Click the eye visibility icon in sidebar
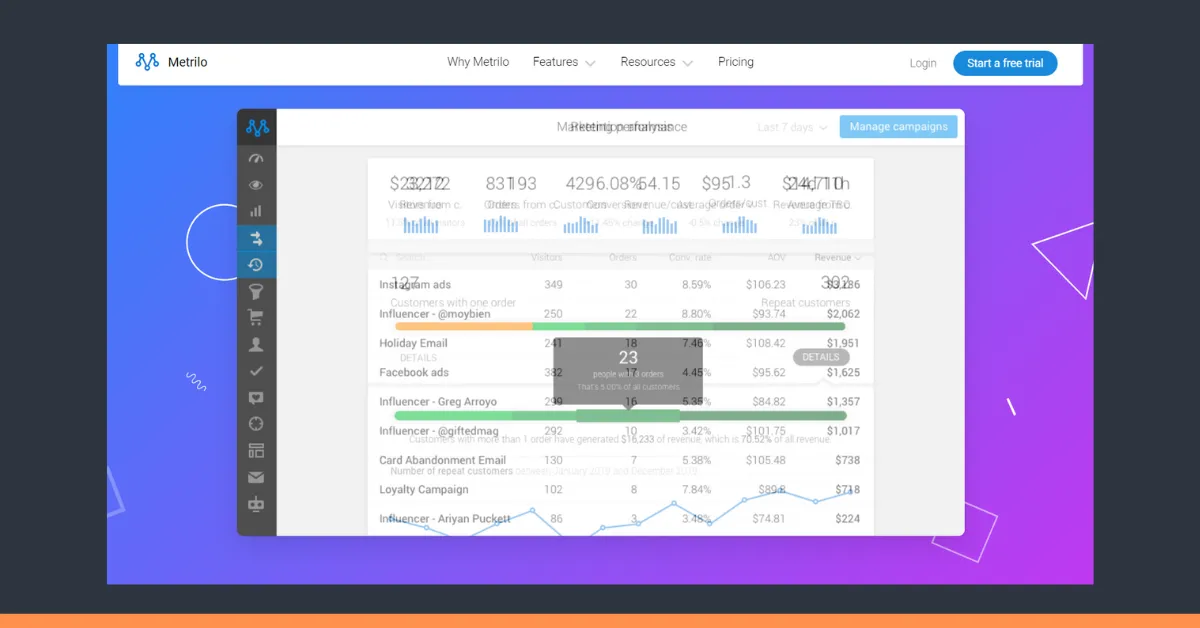The image size is (1200, 628). tap(256, 186)
